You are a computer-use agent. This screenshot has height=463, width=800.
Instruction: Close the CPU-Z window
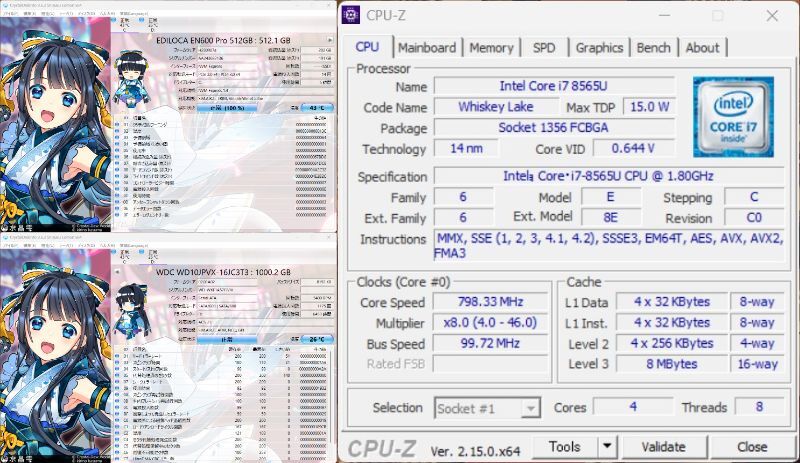[772, 15]
